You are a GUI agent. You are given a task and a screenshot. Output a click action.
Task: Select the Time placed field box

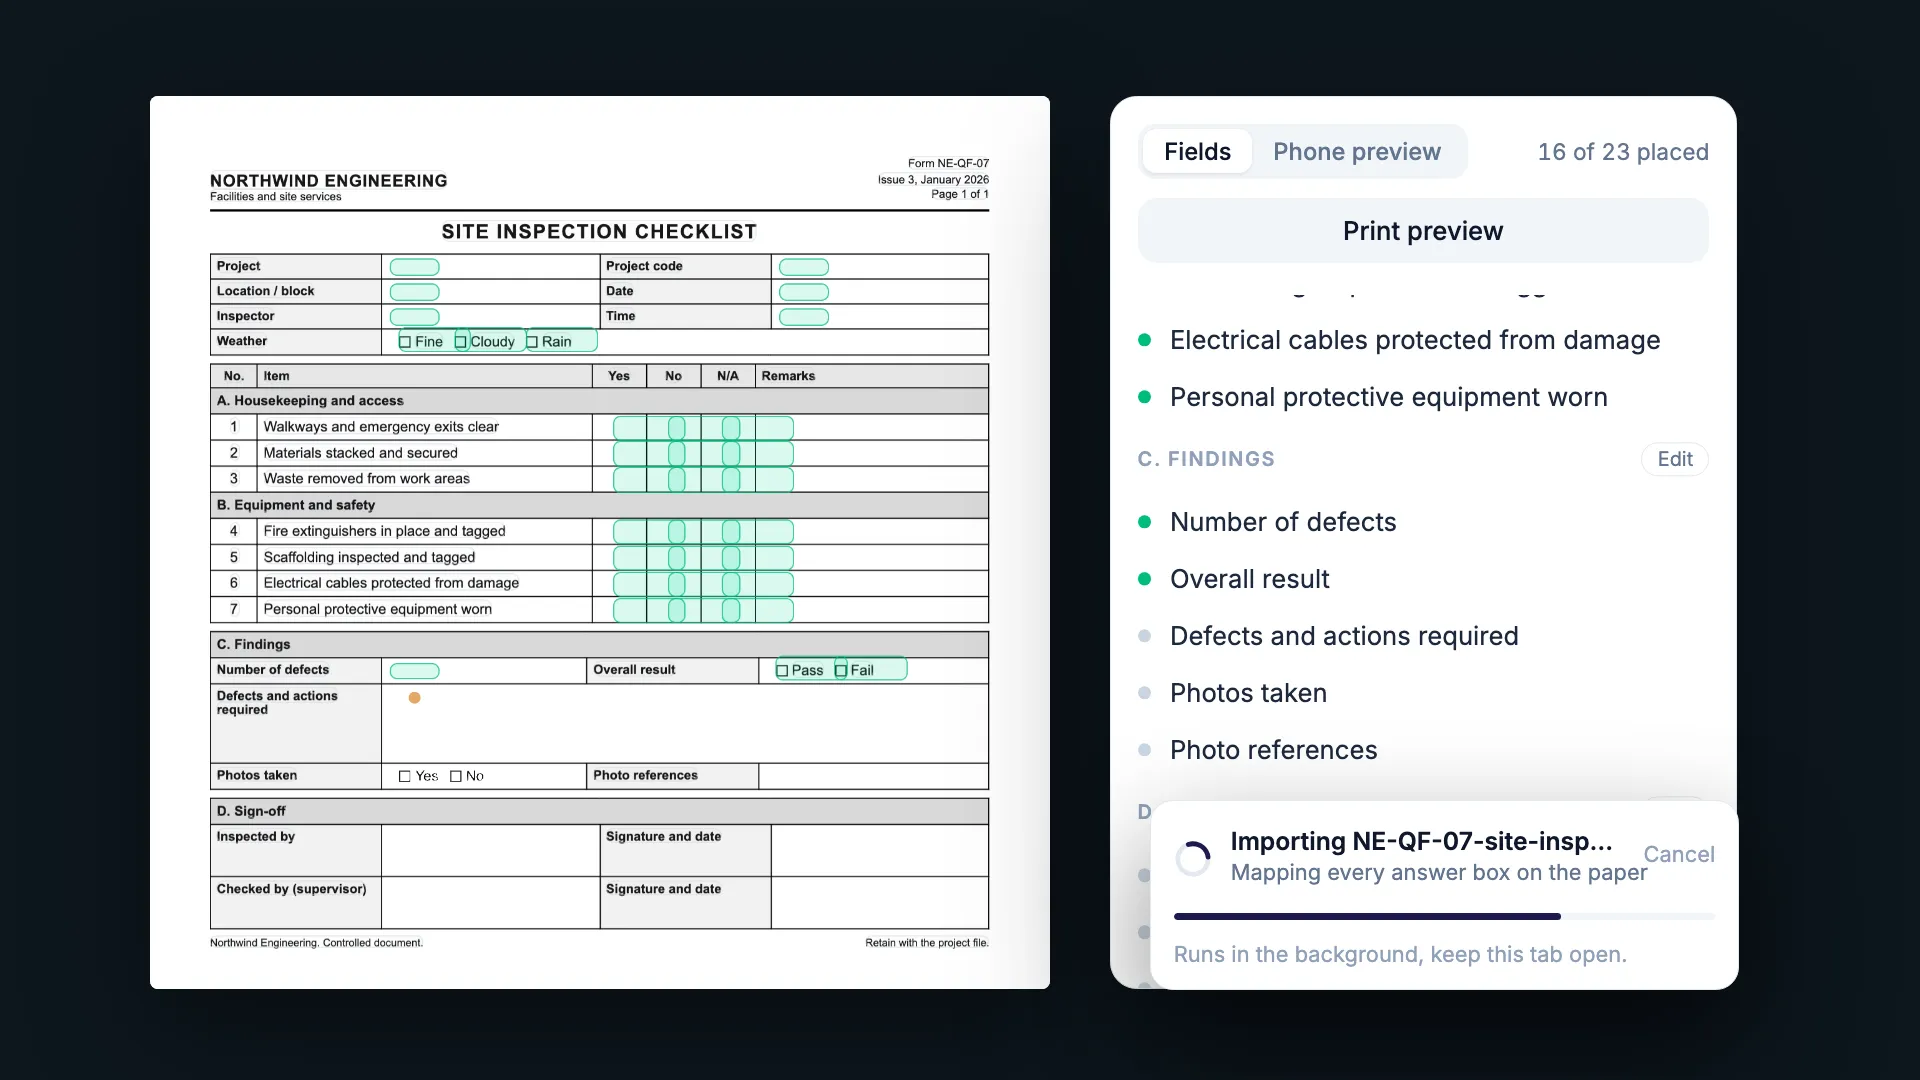click(804, 317)
